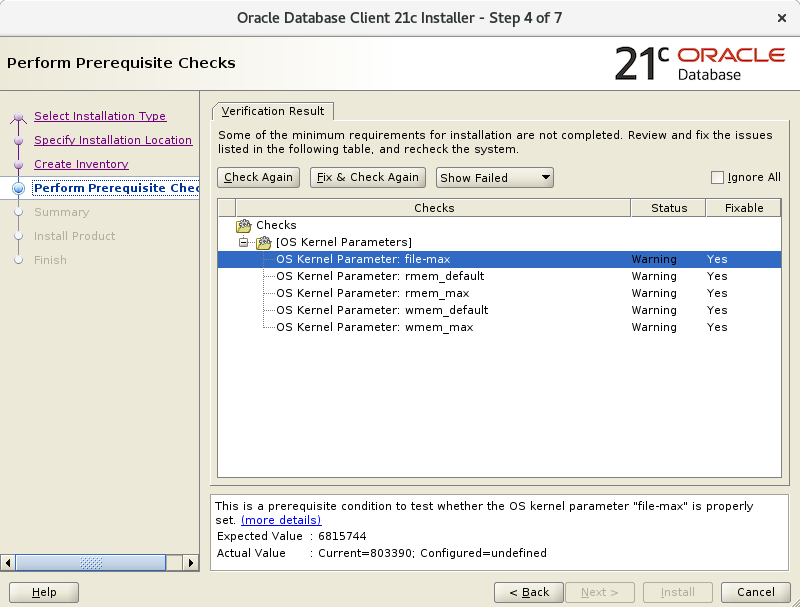Click the Cancel button
The height and width of the screenshot is (607, 800).
[x=756, y=592]
